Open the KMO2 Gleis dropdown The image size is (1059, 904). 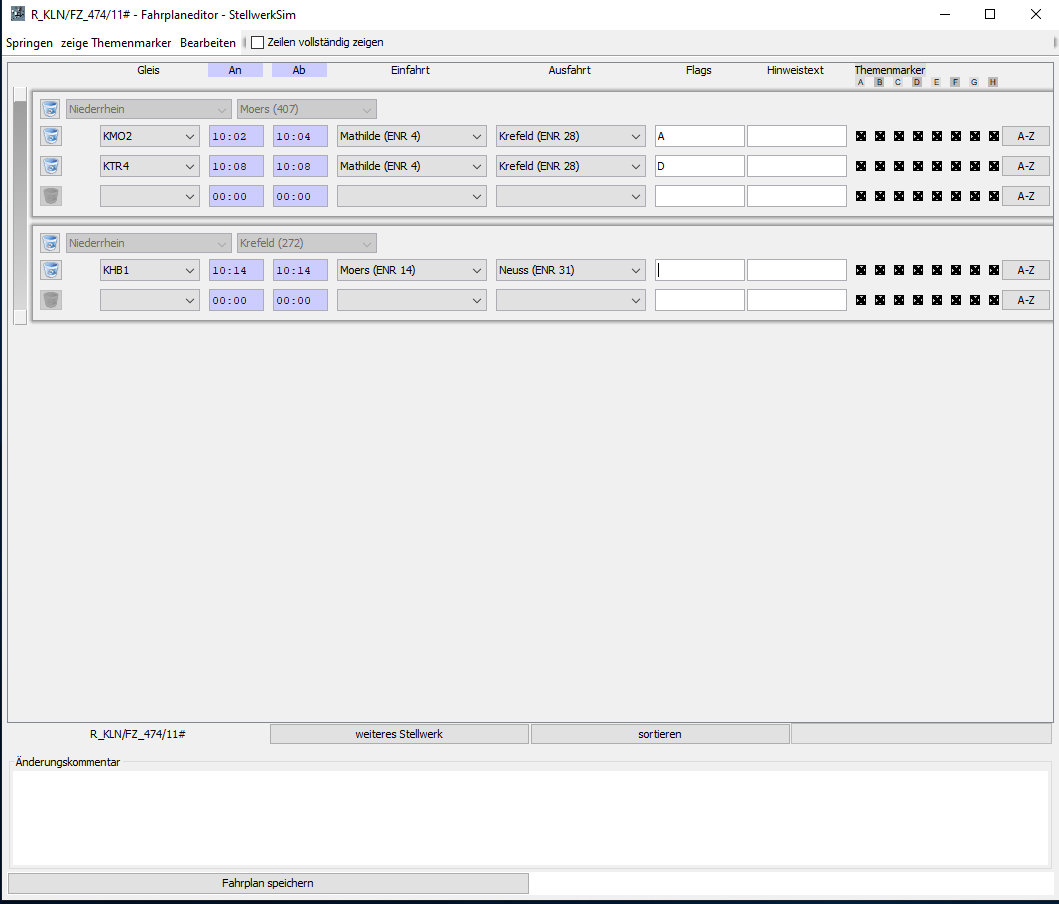tap(150, 136)
